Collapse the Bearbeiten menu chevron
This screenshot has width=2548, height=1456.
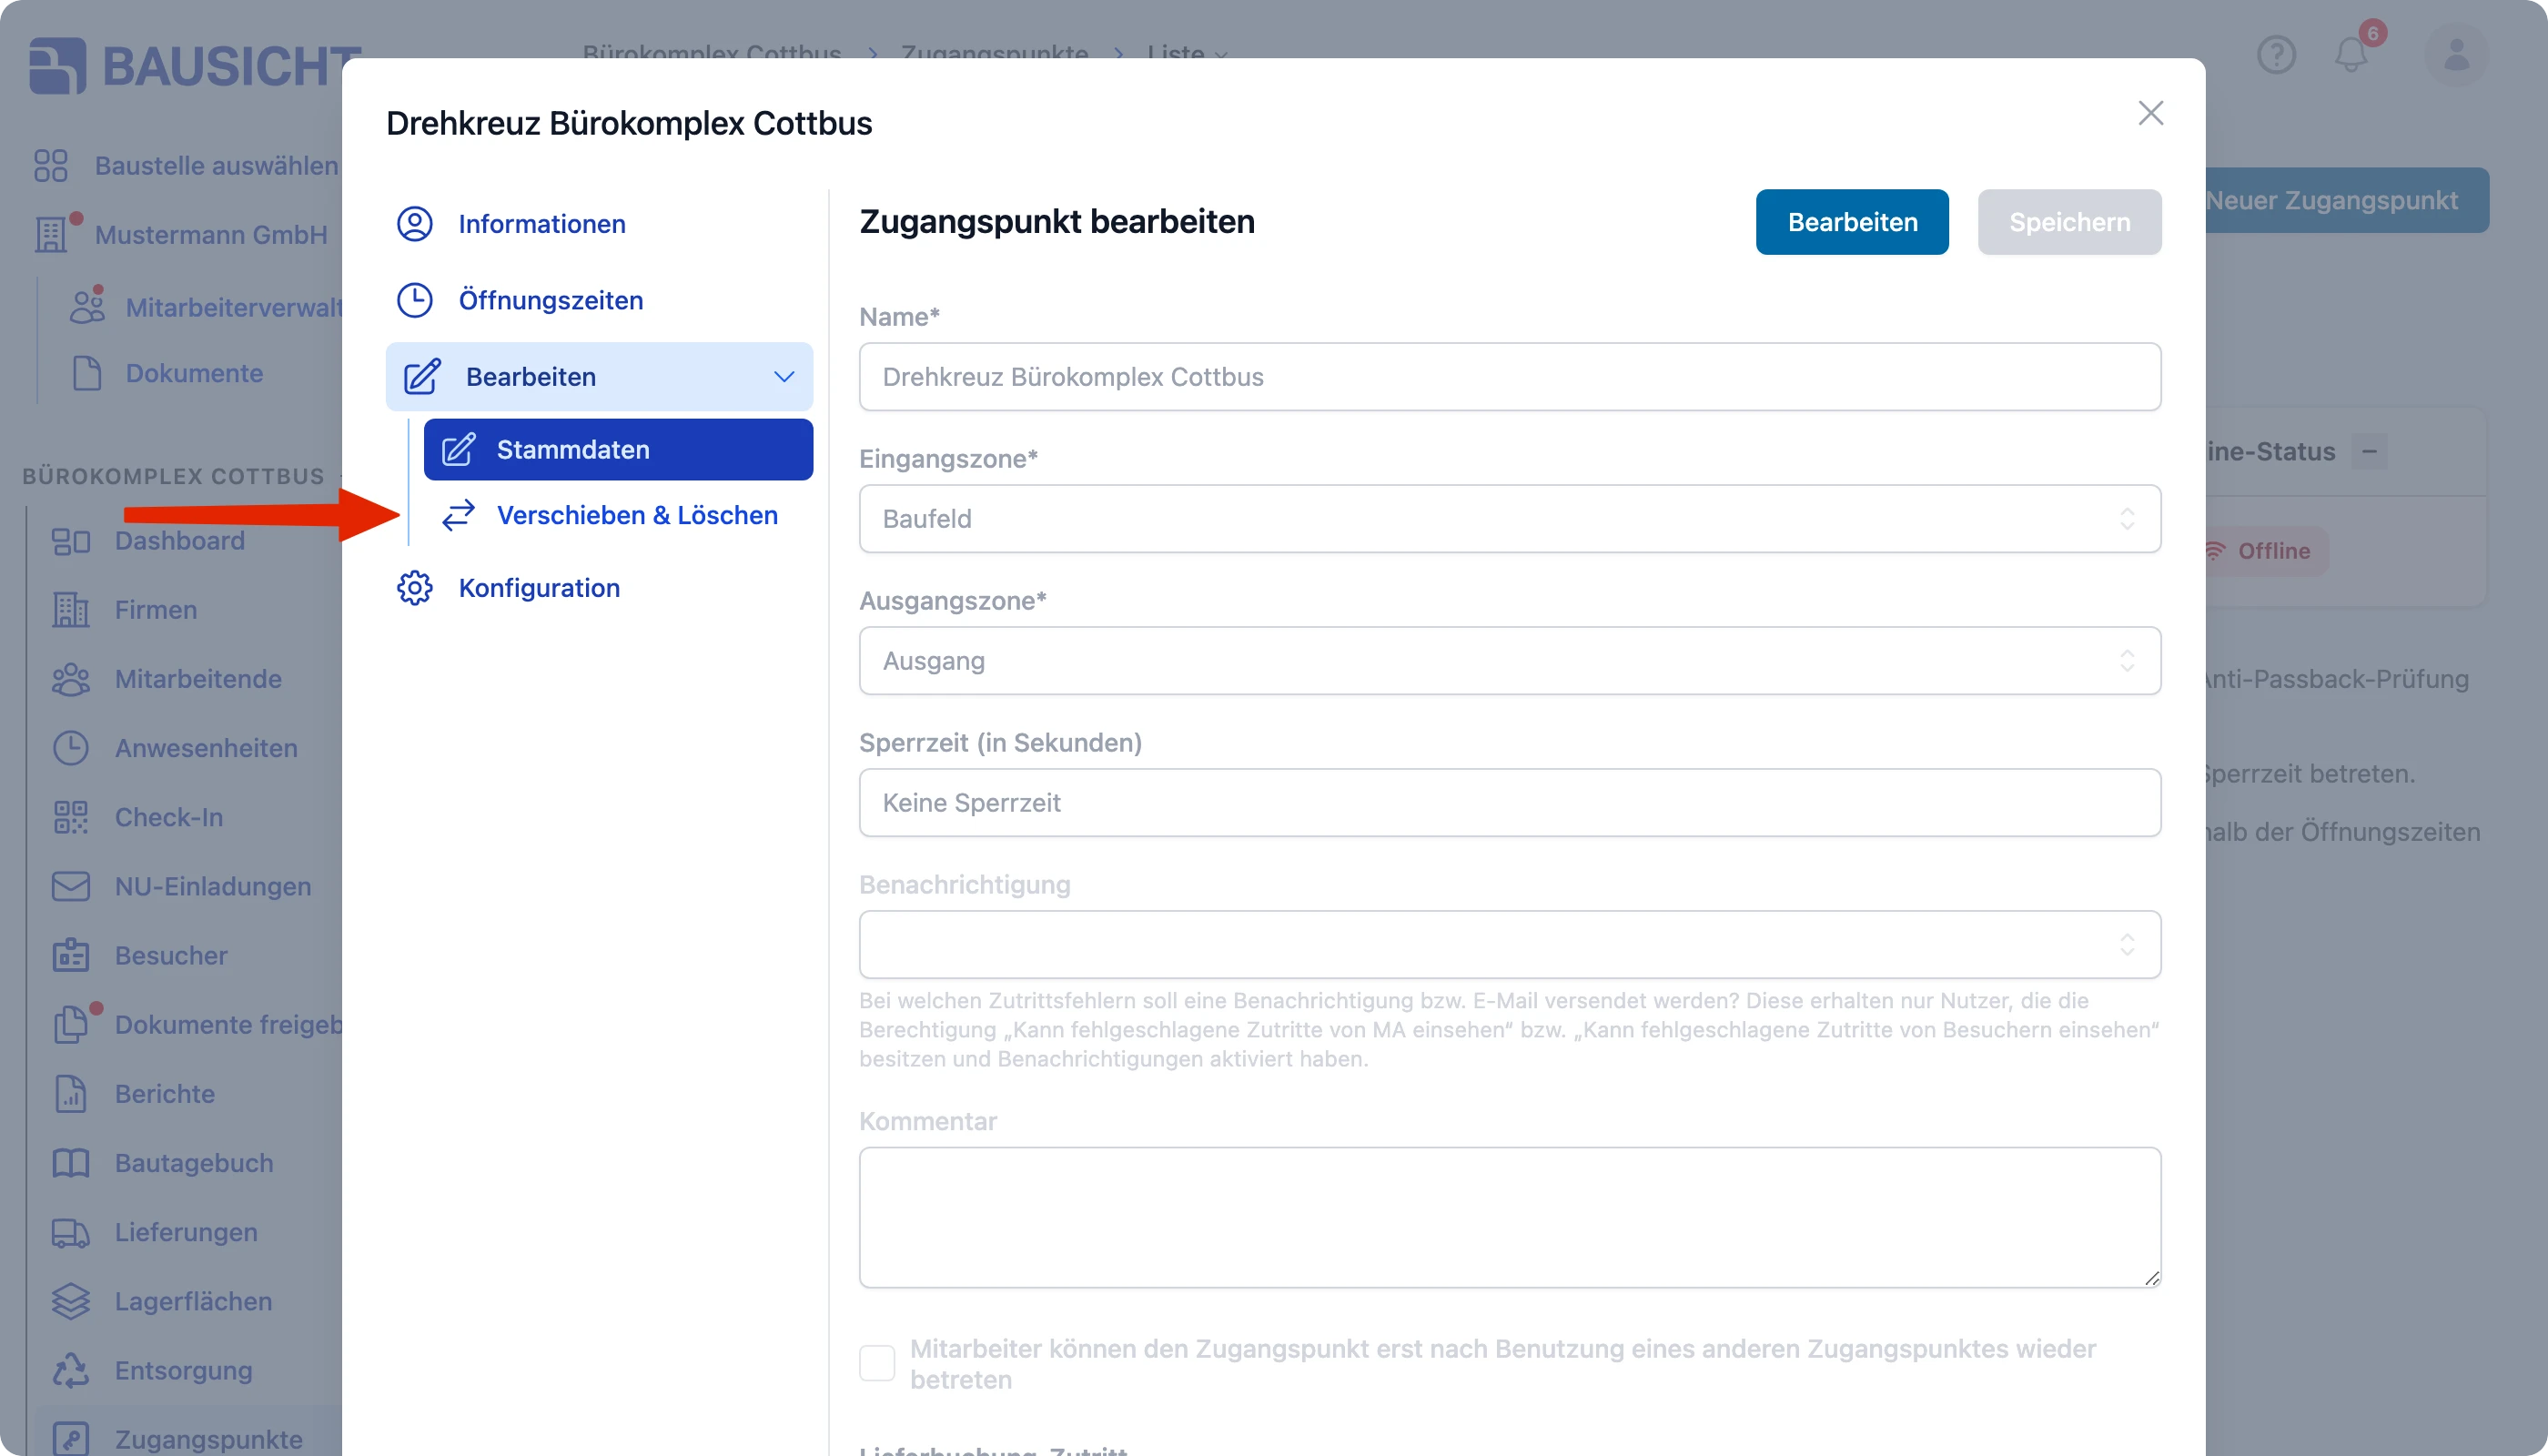[784, 377]
